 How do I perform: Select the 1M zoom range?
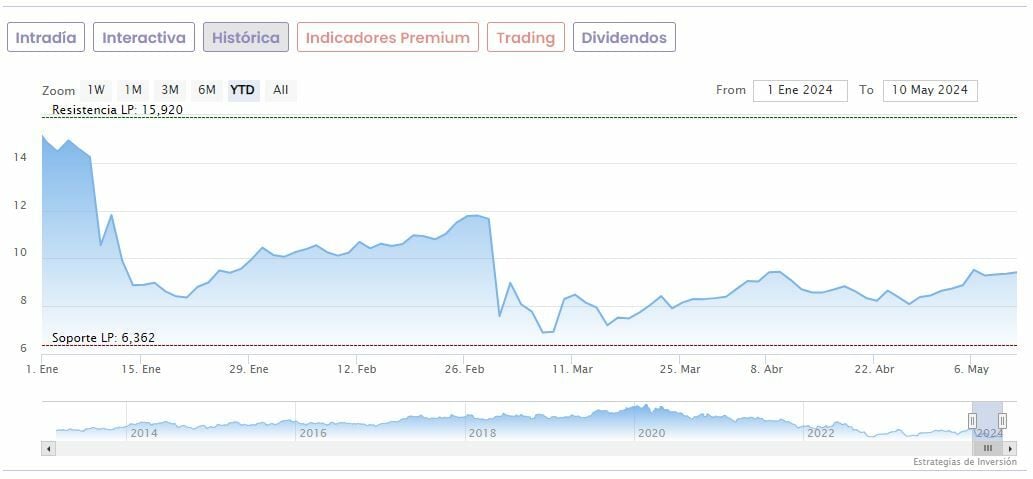click(133, 90)
